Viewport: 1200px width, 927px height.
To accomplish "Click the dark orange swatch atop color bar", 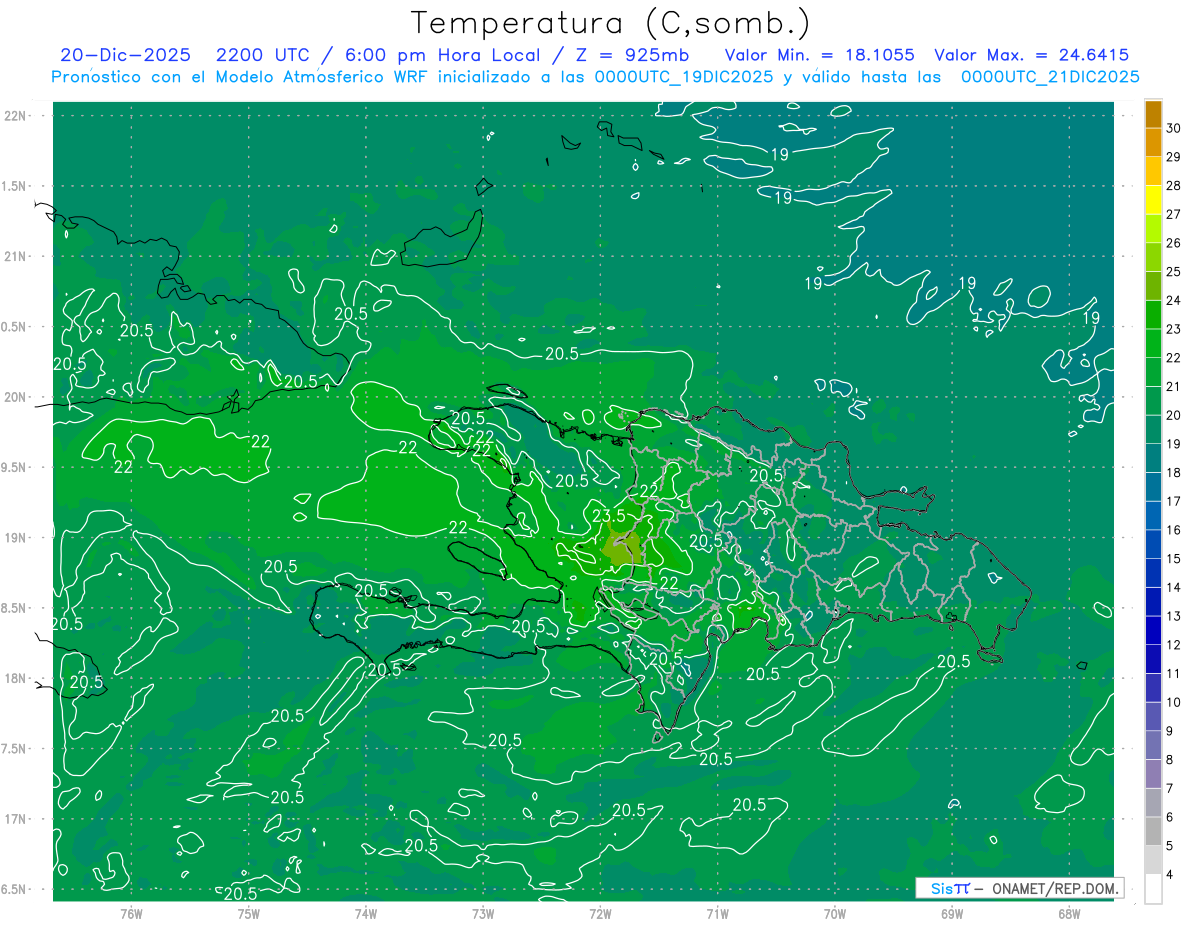I will 1153,114.
